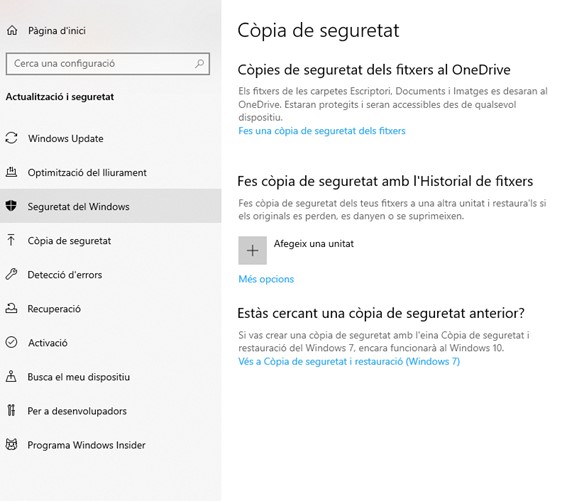Click the wrench icon for Detecció d'errors
Viewport: 567px width, 501px height.
[x=11, y=274]
